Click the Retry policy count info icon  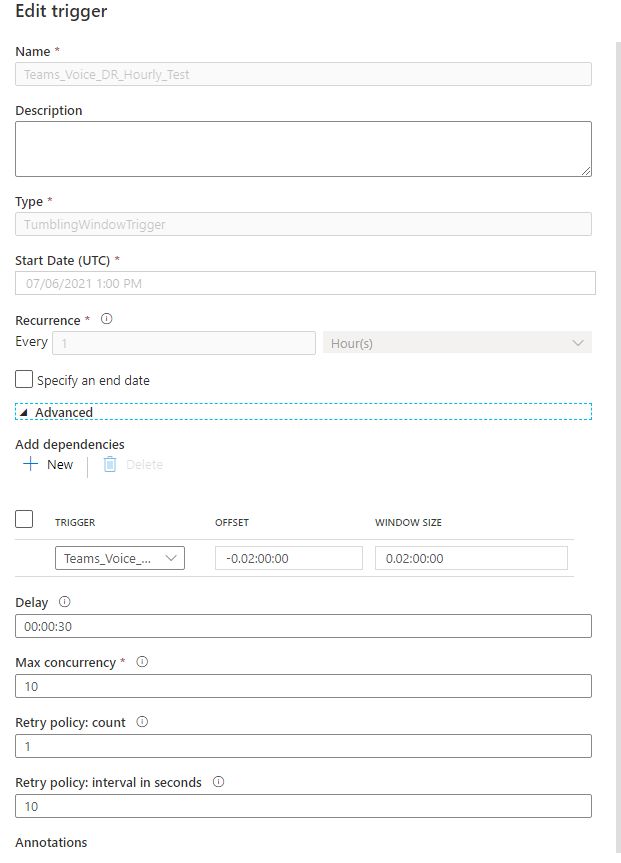[x=142, y=722]
